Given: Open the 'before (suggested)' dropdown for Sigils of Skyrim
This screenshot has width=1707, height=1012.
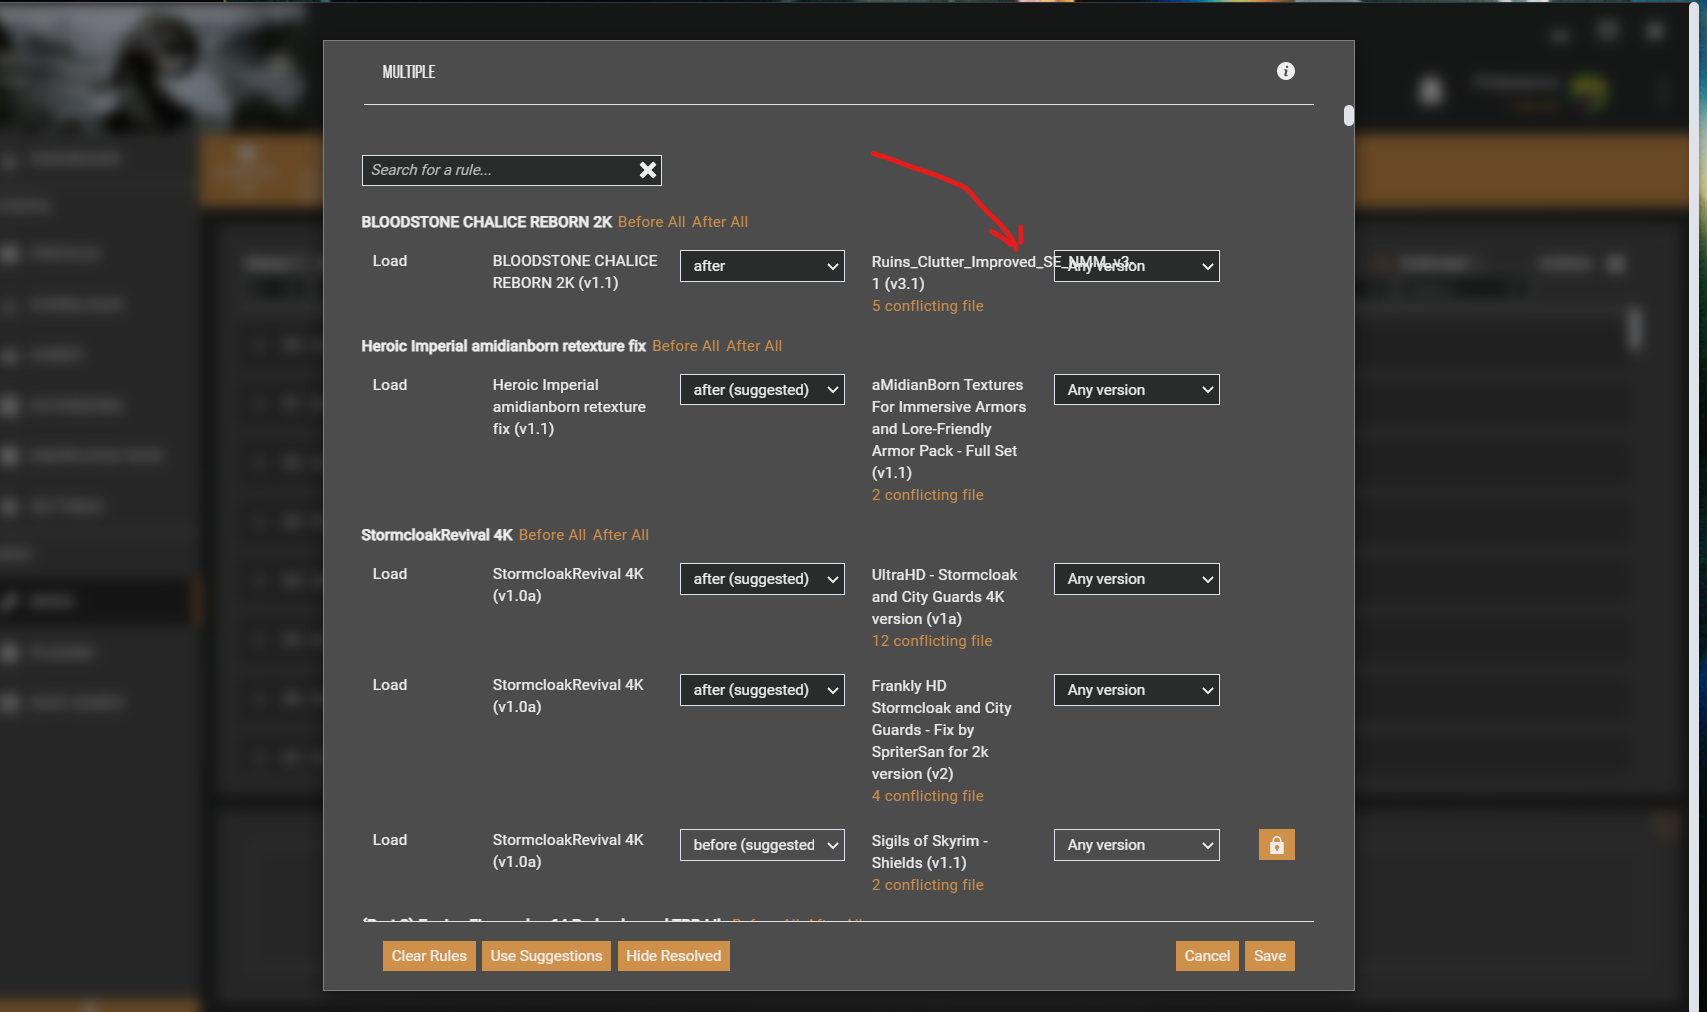Looking at the screenshot, I should click(x=762, y=844).
